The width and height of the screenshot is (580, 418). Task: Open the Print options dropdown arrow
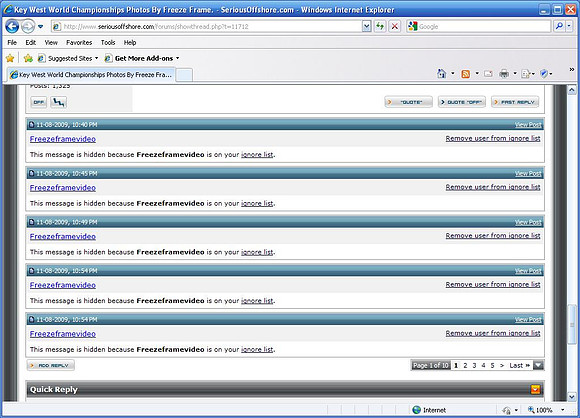tap(515, 74)
